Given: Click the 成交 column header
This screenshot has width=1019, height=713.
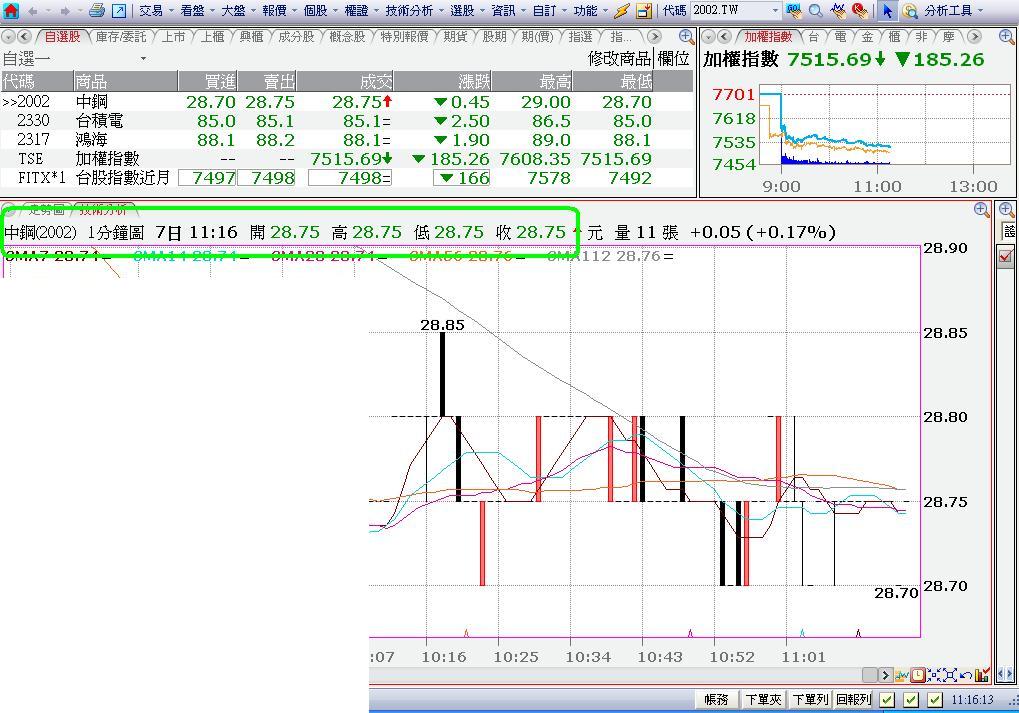Looking at the screenshot, I should 345,81.
